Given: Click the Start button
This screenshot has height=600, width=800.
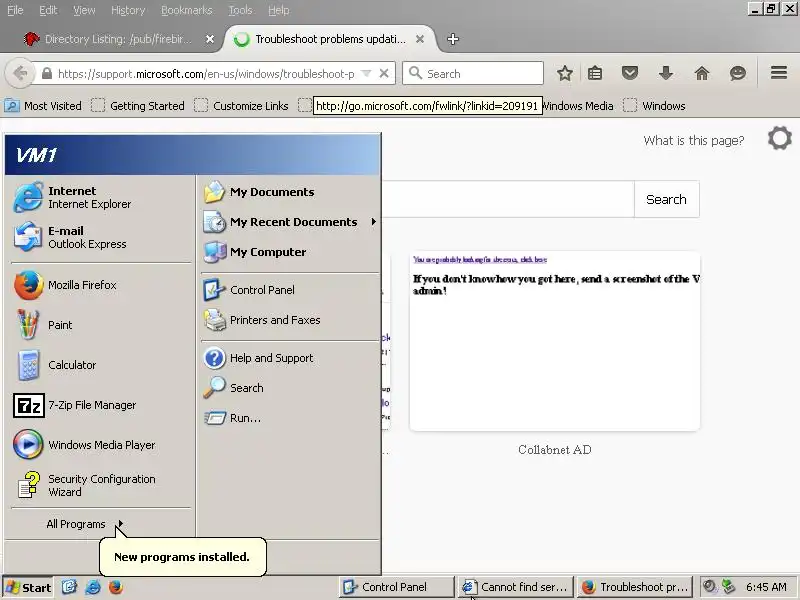Looking at the screenshot, I should (x=28, y=588).
